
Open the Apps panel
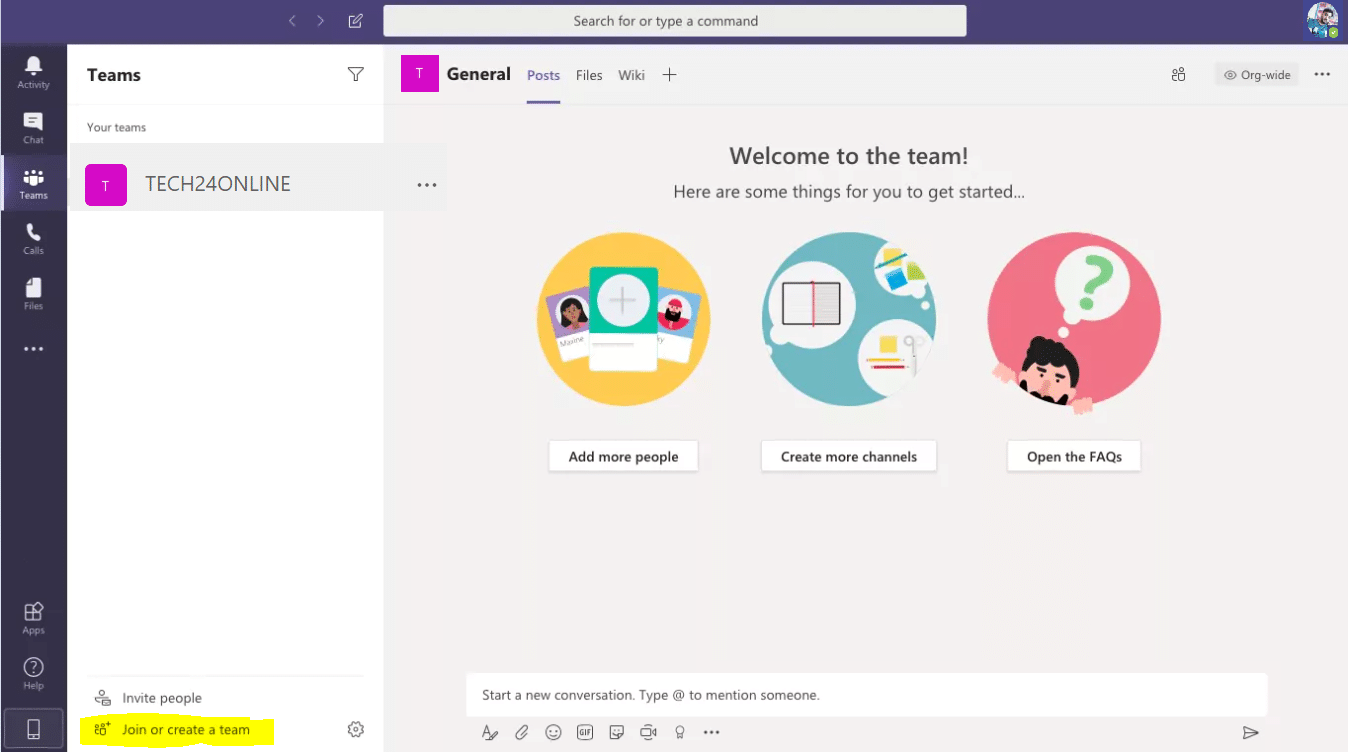(x=33, y=614)
